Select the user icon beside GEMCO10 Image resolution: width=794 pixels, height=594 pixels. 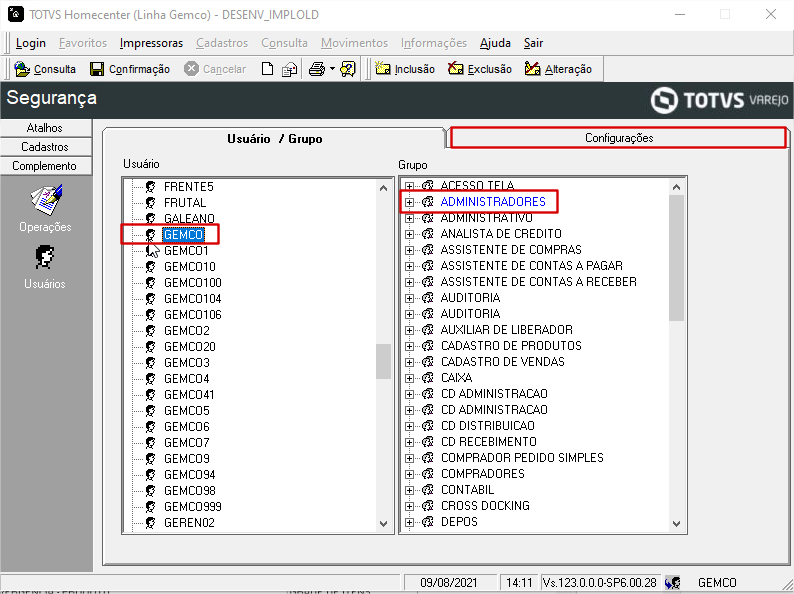coord(150,267)
